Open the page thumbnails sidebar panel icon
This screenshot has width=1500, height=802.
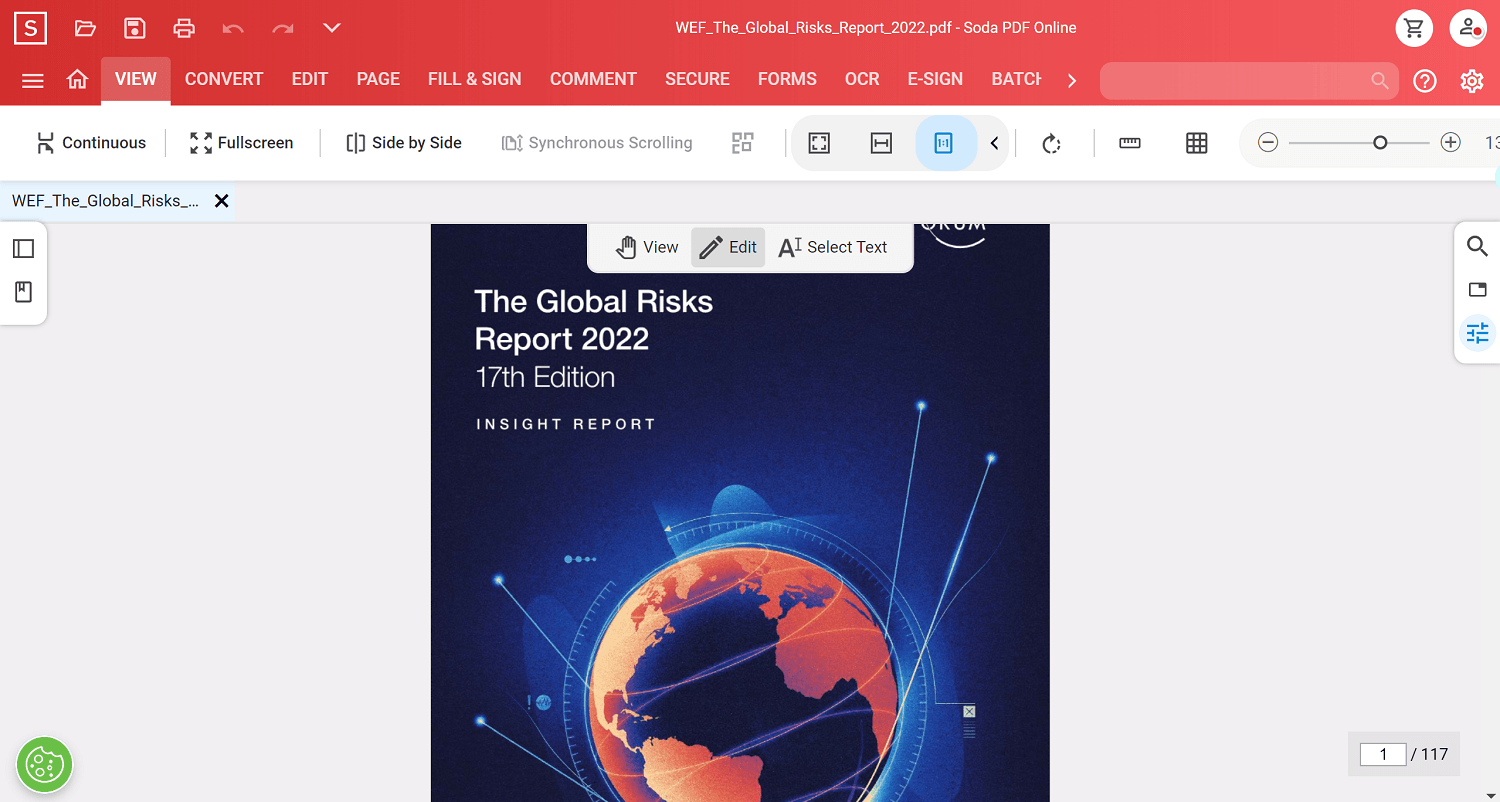(23, 249)
